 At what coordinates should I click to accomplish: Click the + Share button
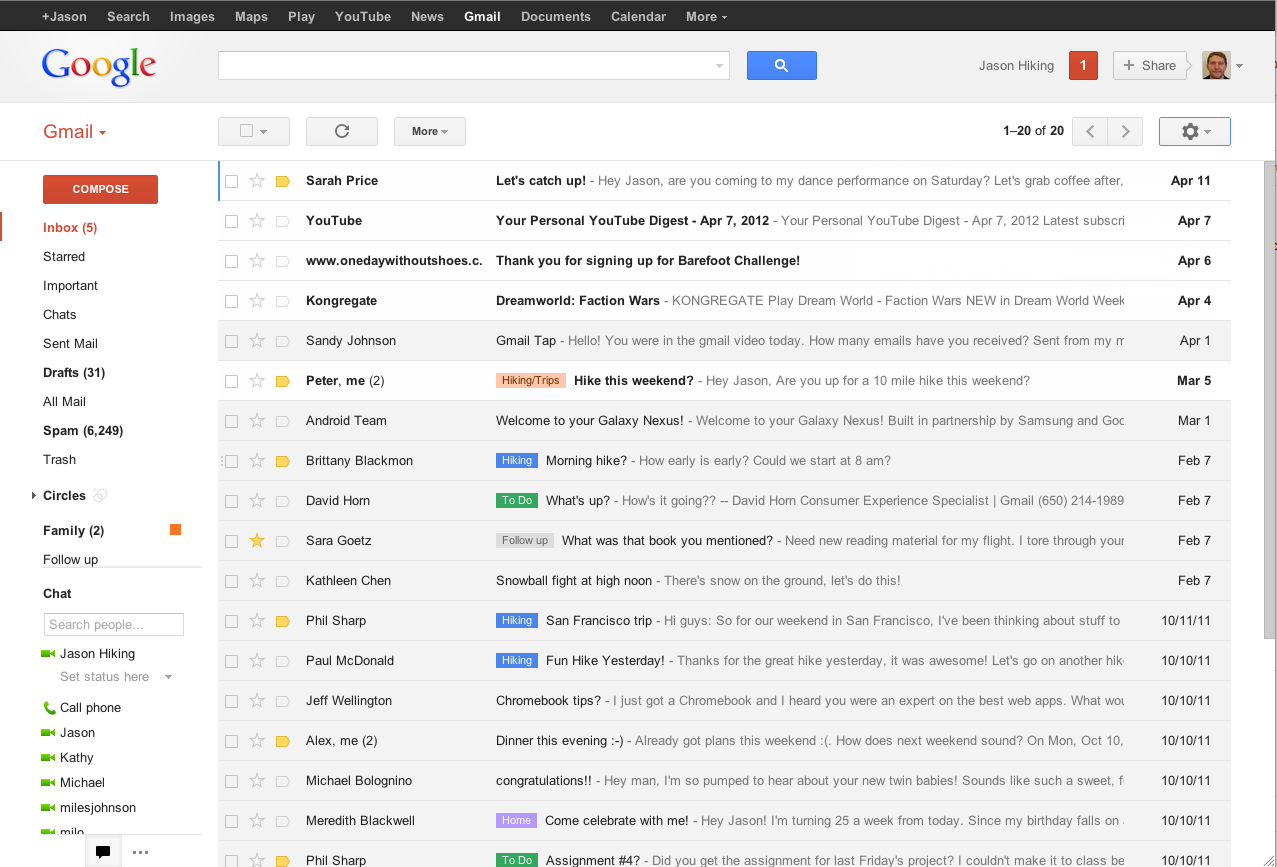1150,65
